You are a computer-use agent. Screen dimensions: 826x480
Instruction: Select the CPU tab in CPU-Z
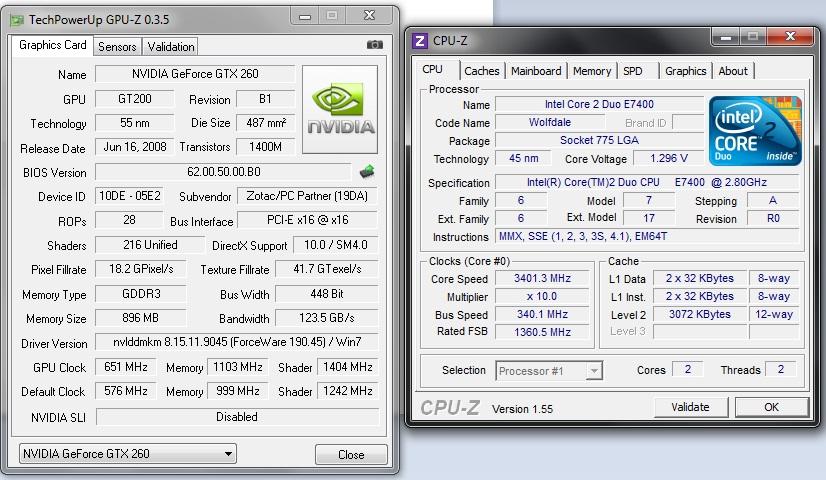click(432, 69)
